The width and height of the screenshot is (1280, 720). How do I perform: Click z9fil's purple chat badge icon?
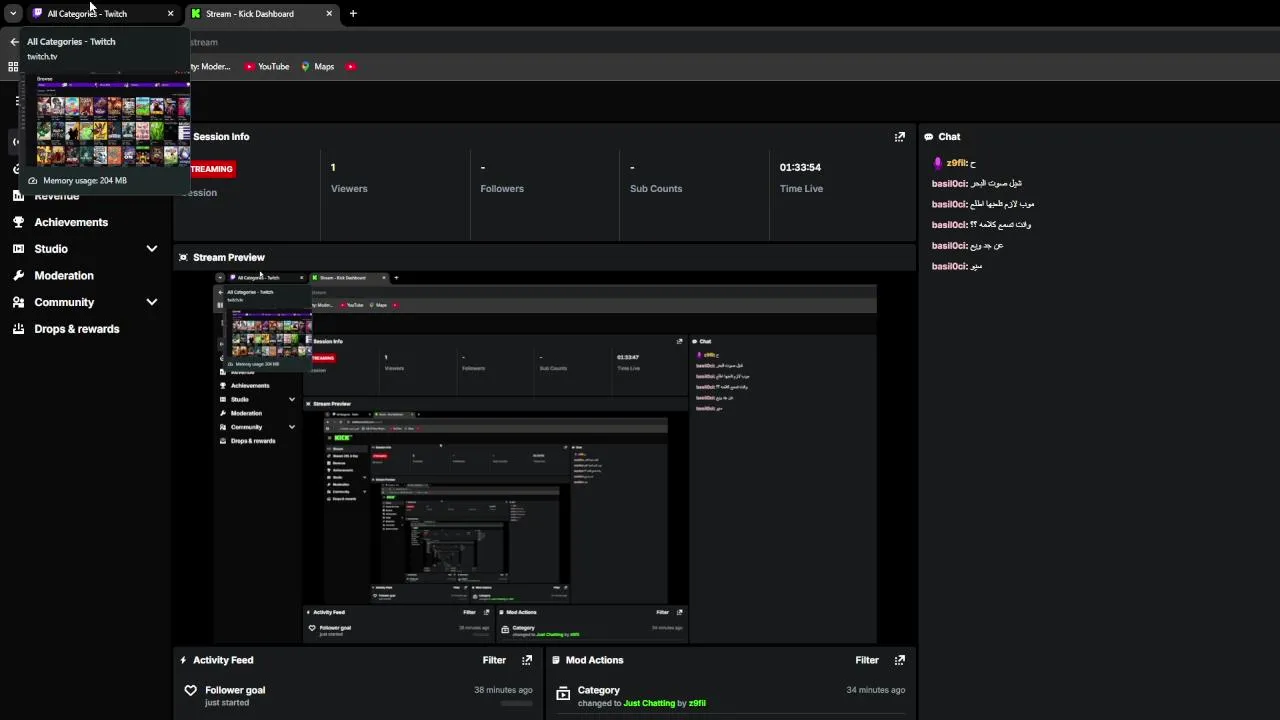click(937, 163)
